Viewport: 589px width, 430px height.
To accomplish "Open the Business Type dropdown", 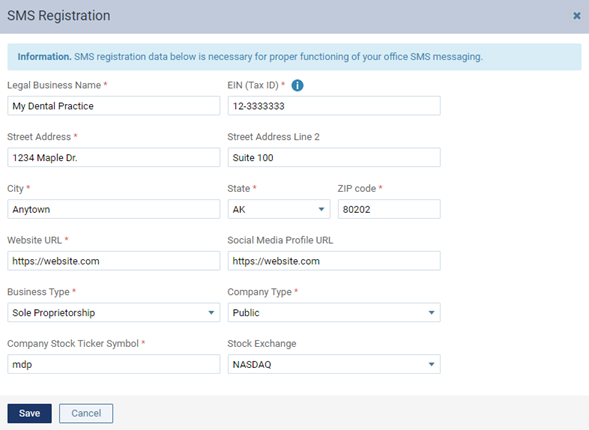I will tap(113, 312).
